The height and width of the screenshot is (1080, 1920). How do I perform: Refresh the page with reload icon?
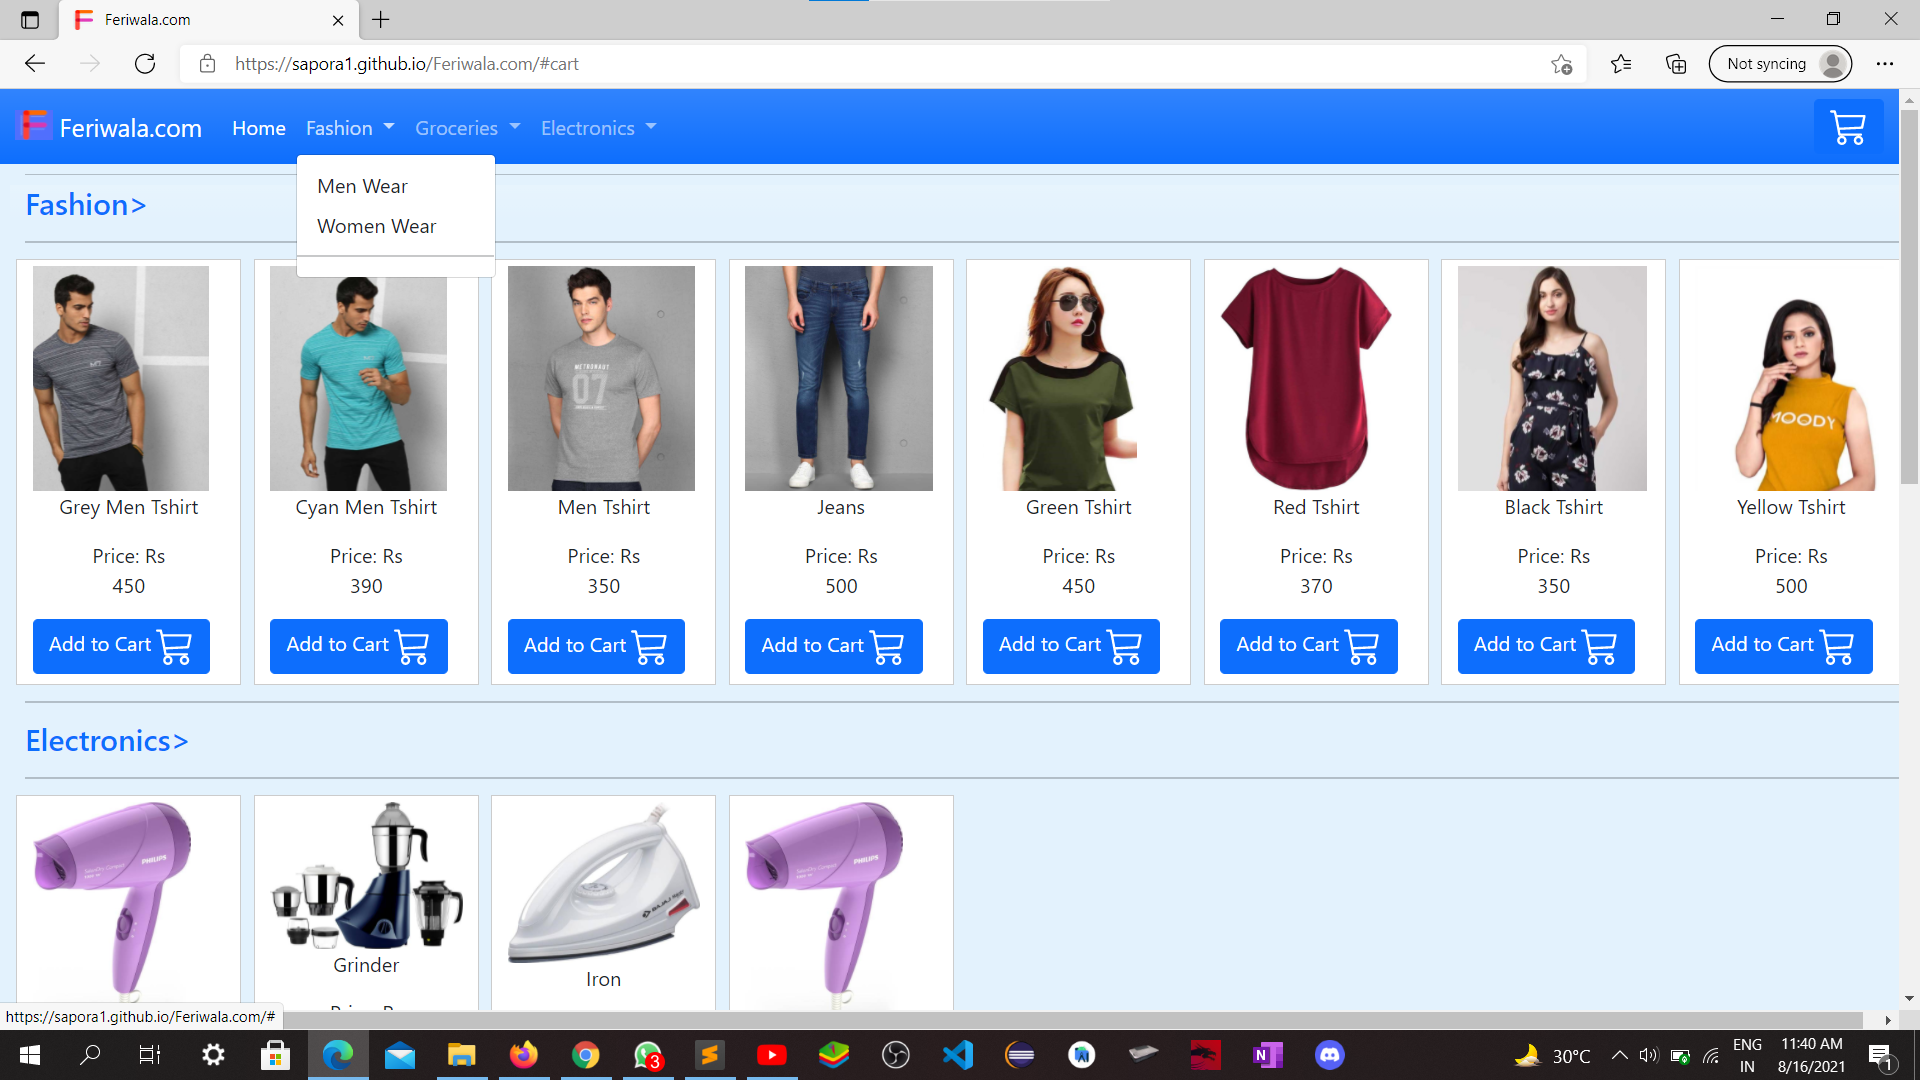point(145,64)
